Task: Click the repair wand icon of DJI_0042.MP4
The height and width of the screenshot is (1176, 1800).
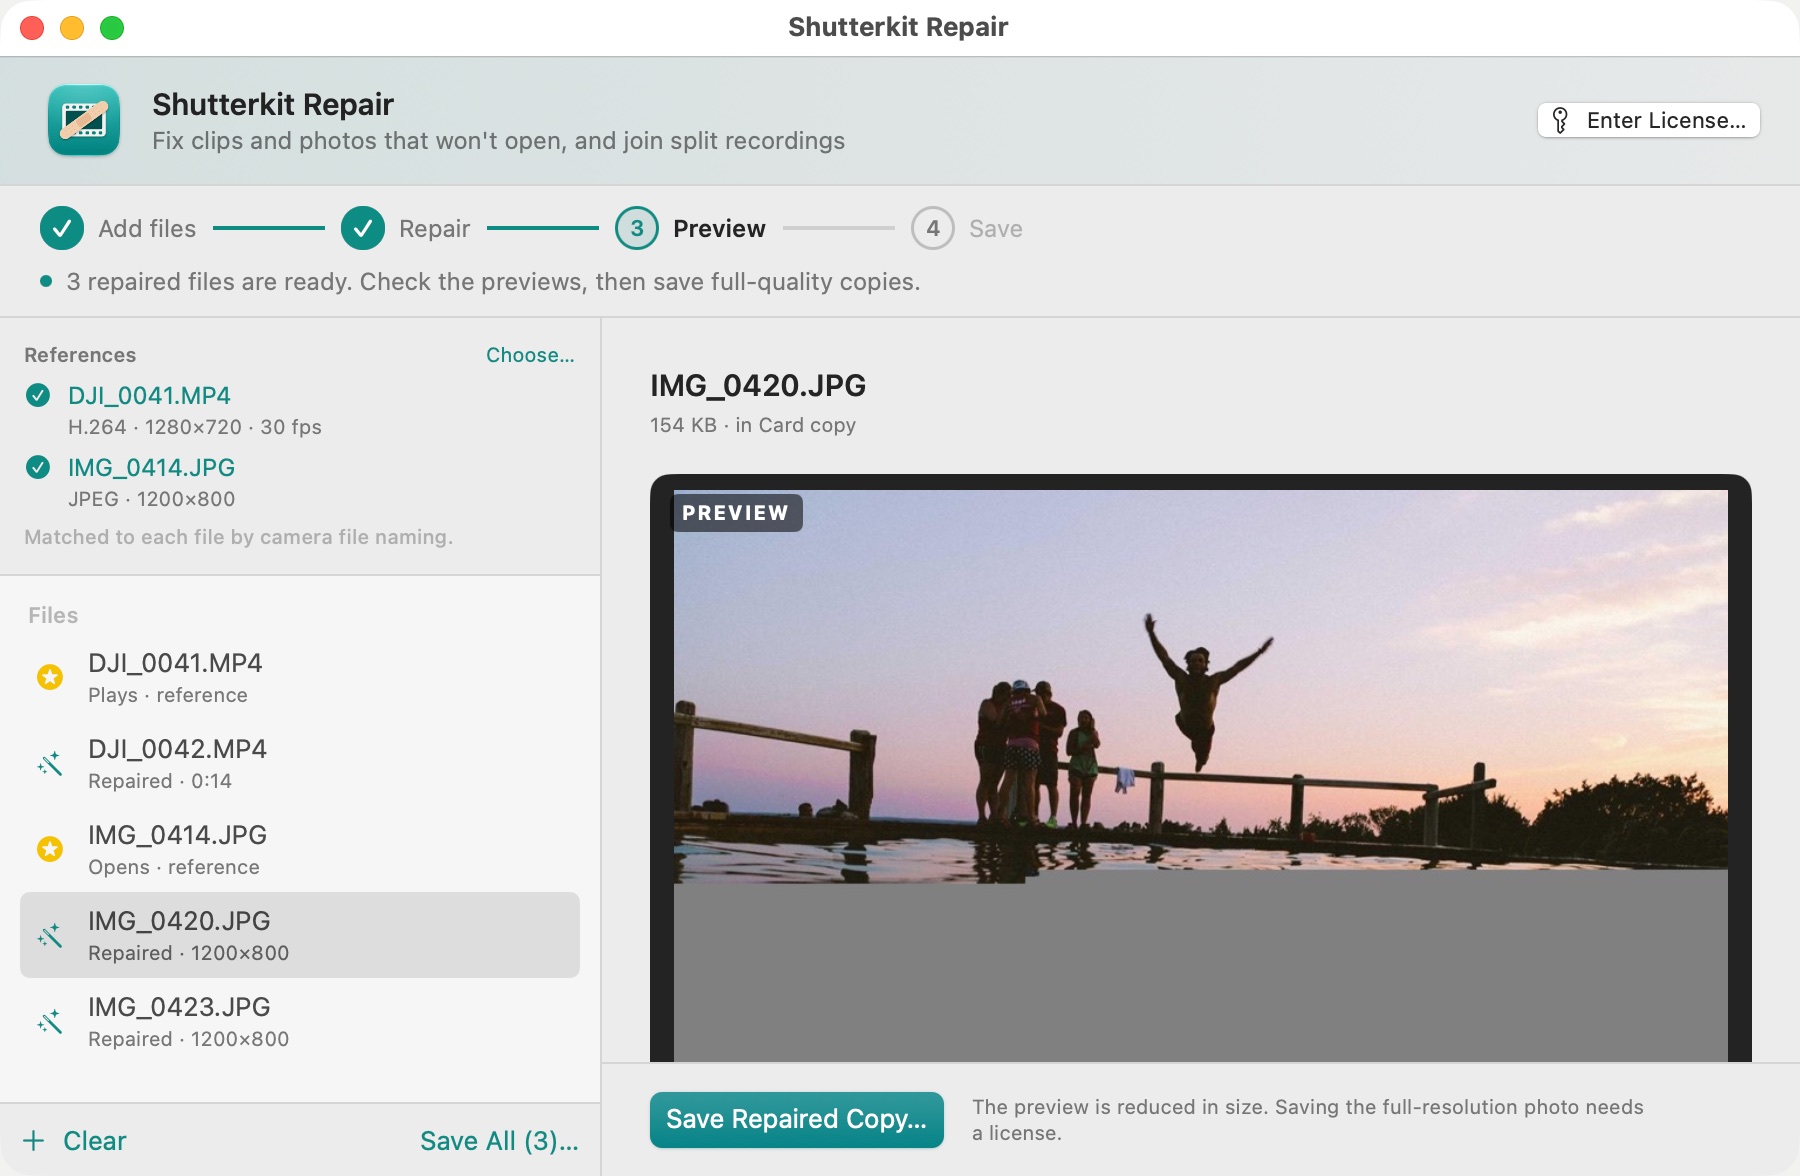Action: click(x=50, y=764)
